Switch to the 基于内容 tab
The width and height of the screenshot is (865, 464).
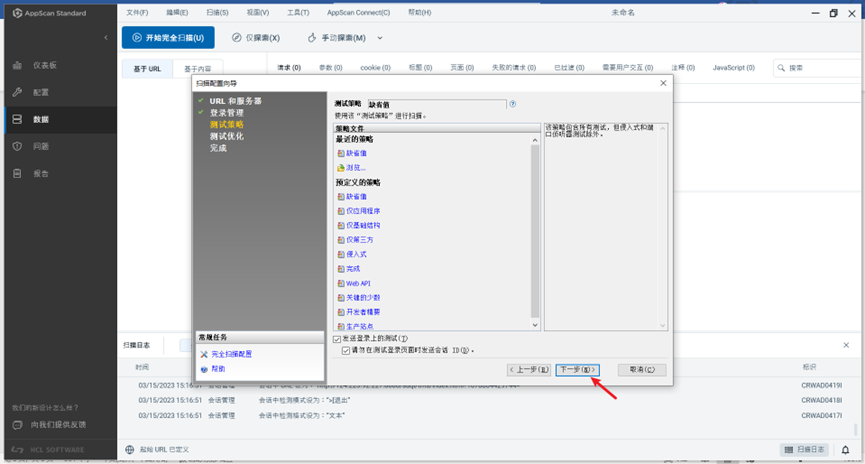click(197, 68)
